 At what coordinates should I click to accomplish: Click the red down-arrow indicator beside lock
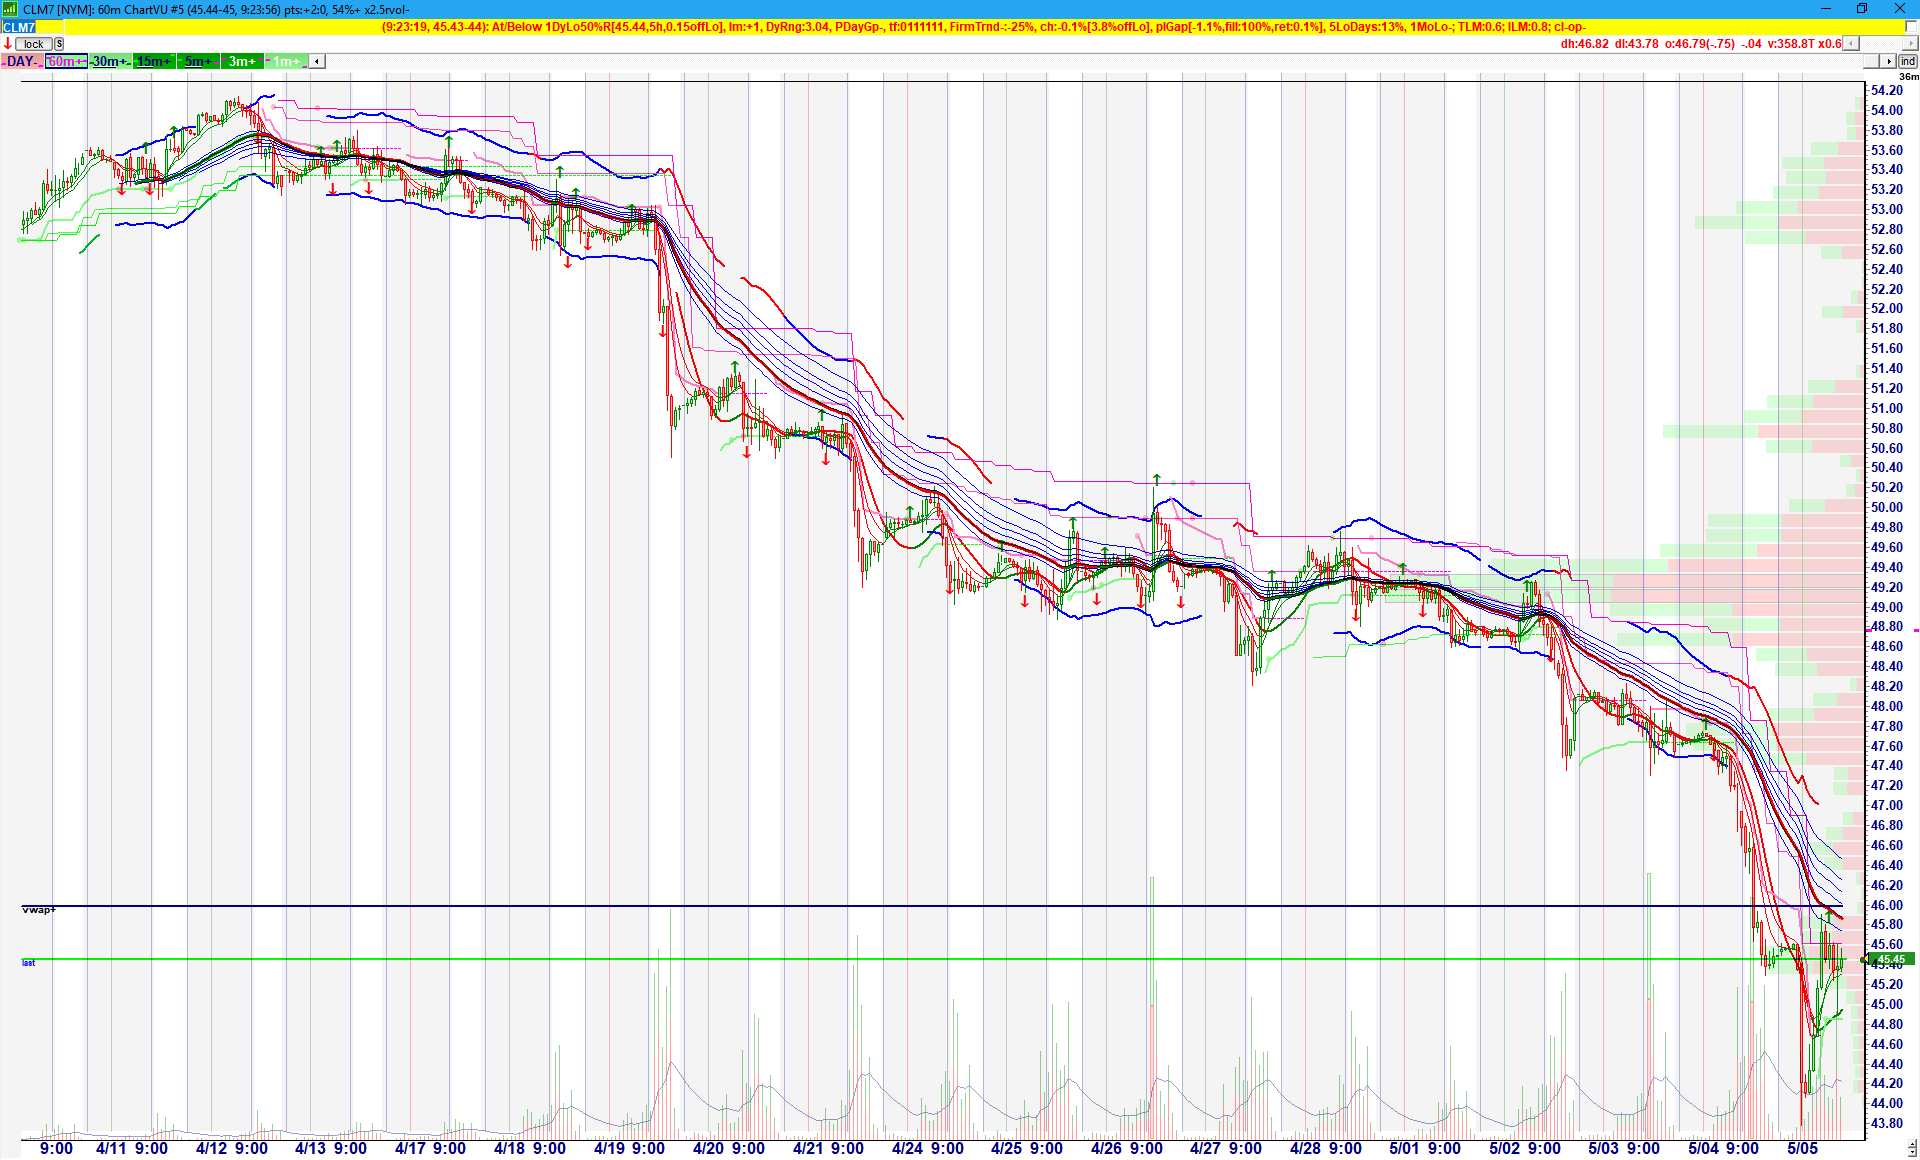(7, 43)
